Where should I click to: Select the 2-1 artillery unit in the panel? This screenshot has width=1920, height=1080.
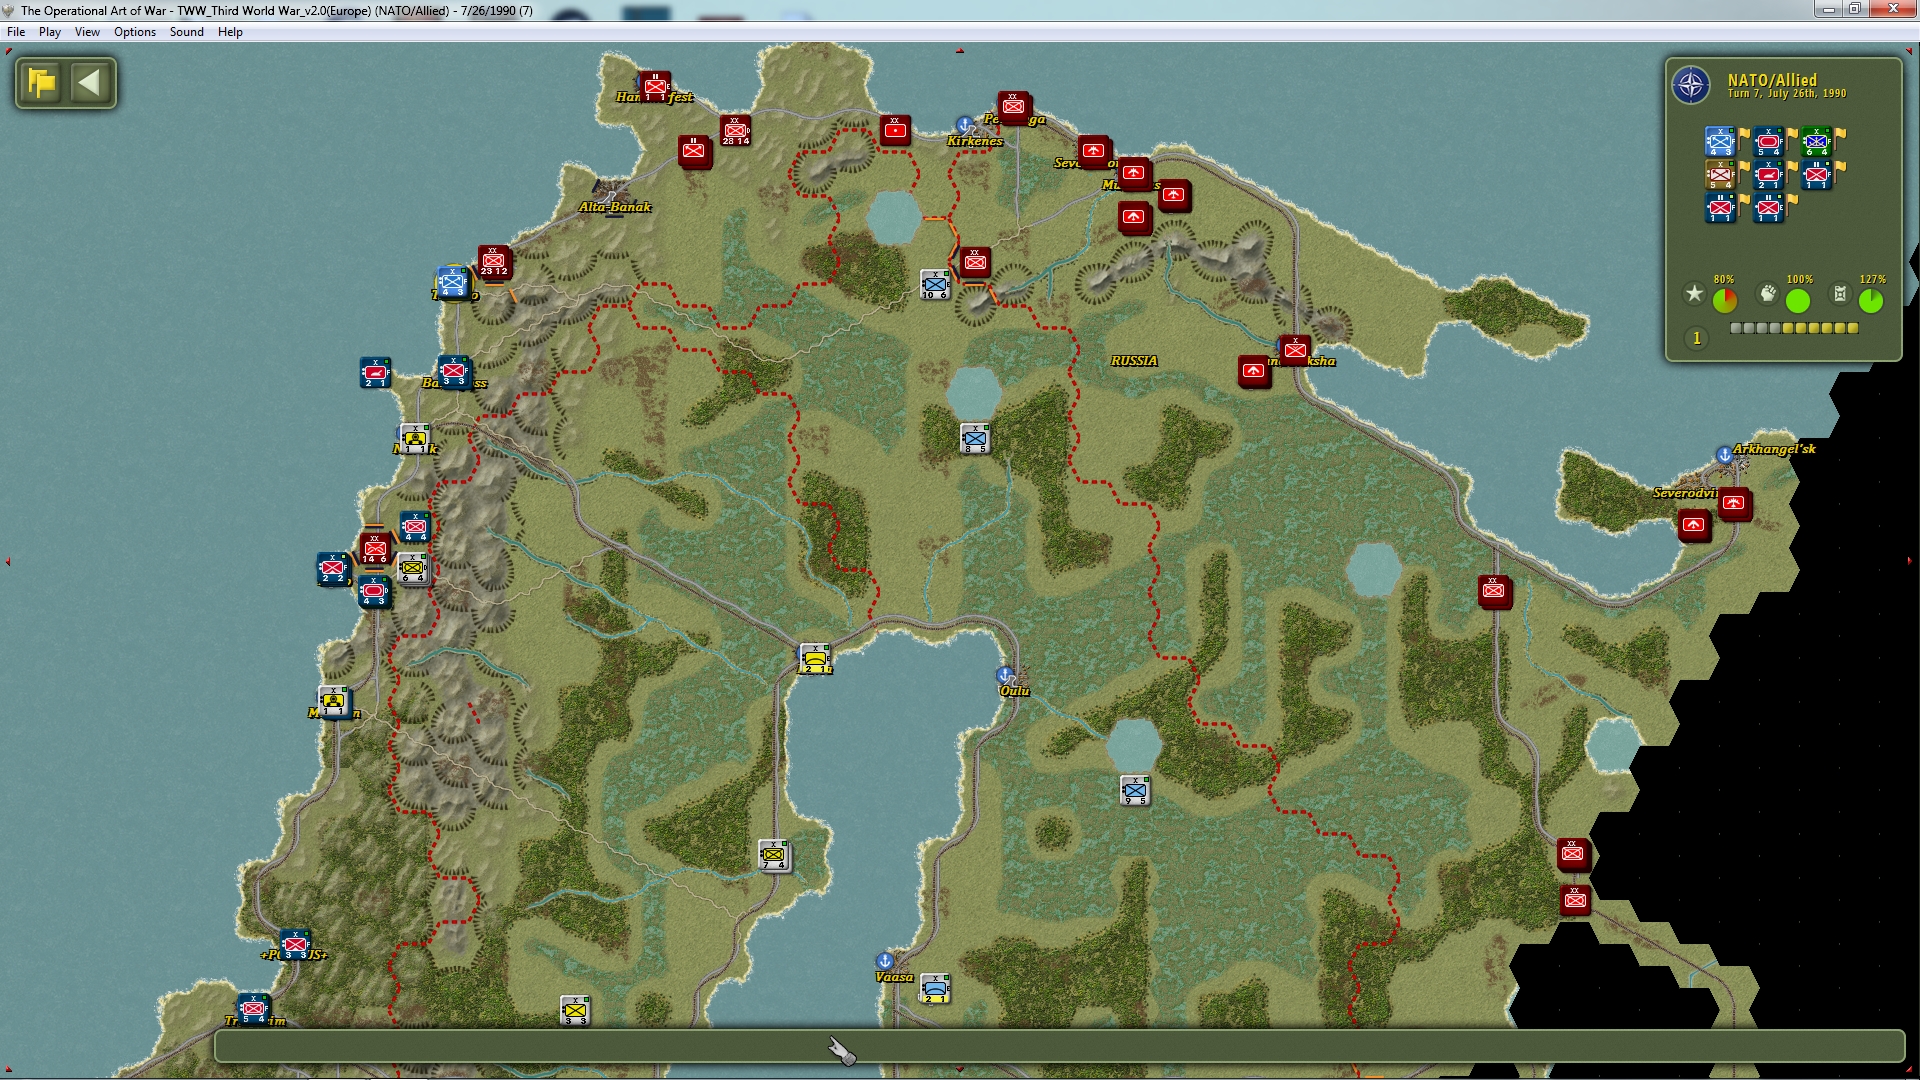point(1768,174)
